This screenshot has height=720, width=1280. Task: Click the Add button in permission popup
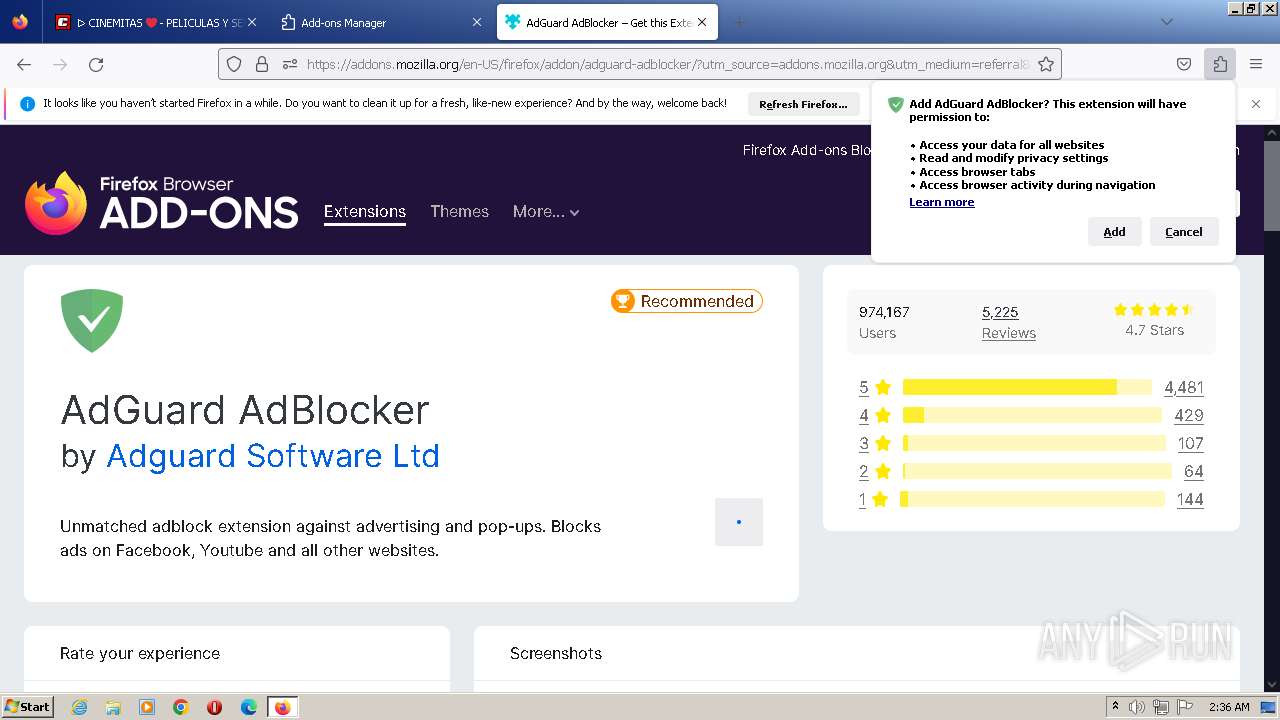1114,232
